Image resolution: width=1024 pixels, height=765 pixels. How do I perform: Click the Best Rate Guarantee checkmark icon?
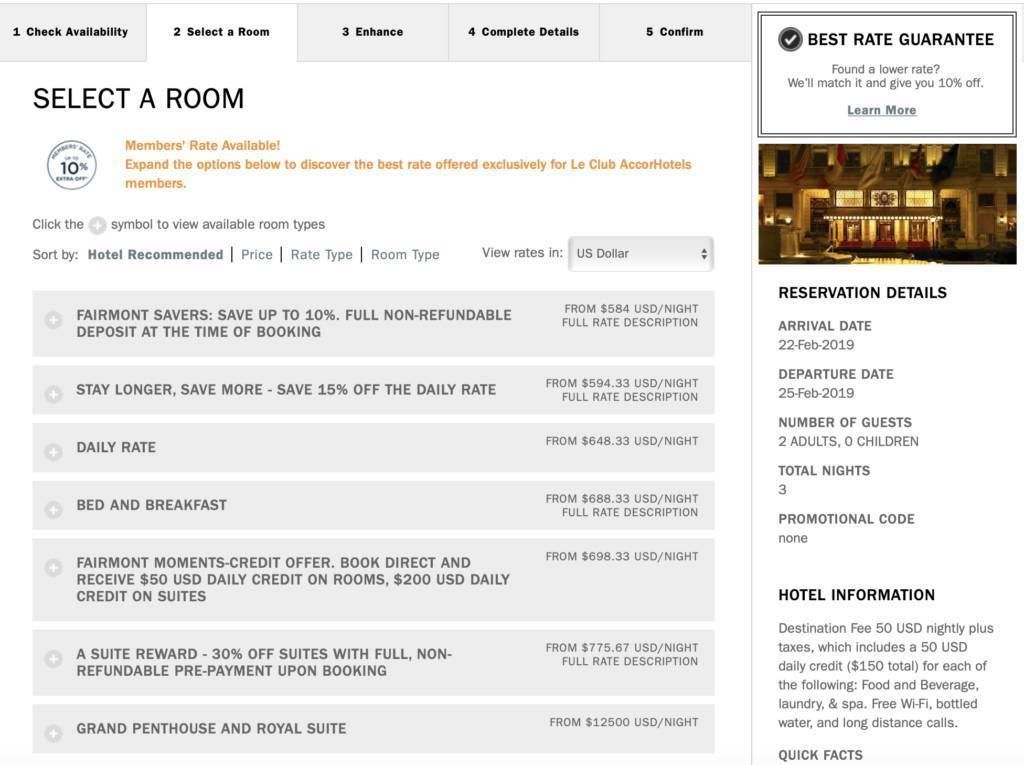click(x=790, y=40)
